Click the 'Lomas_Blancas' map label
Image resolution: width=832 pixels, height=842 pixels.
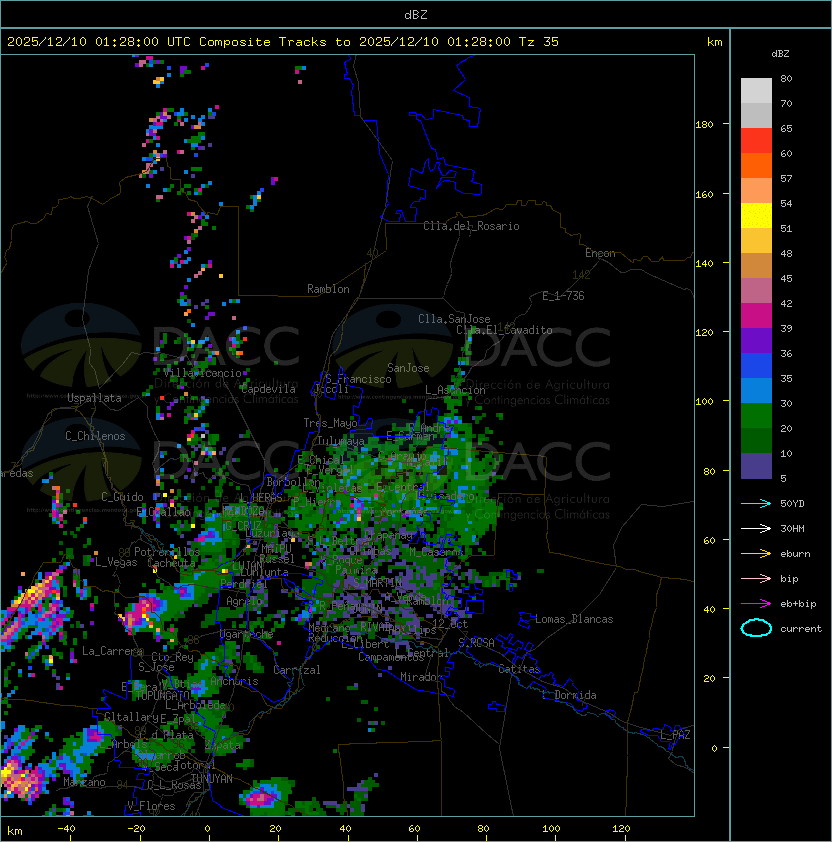coord(574,619)
